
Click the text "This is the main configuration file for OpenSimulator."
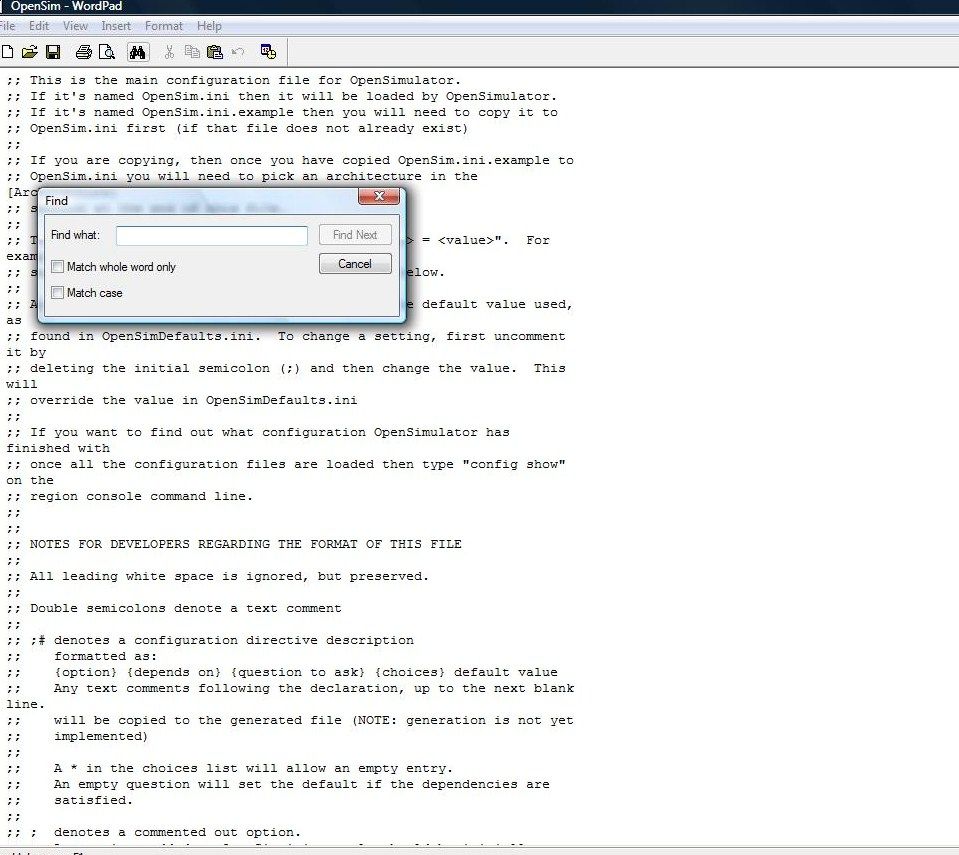pyautogui.click(x=245, y=80)
